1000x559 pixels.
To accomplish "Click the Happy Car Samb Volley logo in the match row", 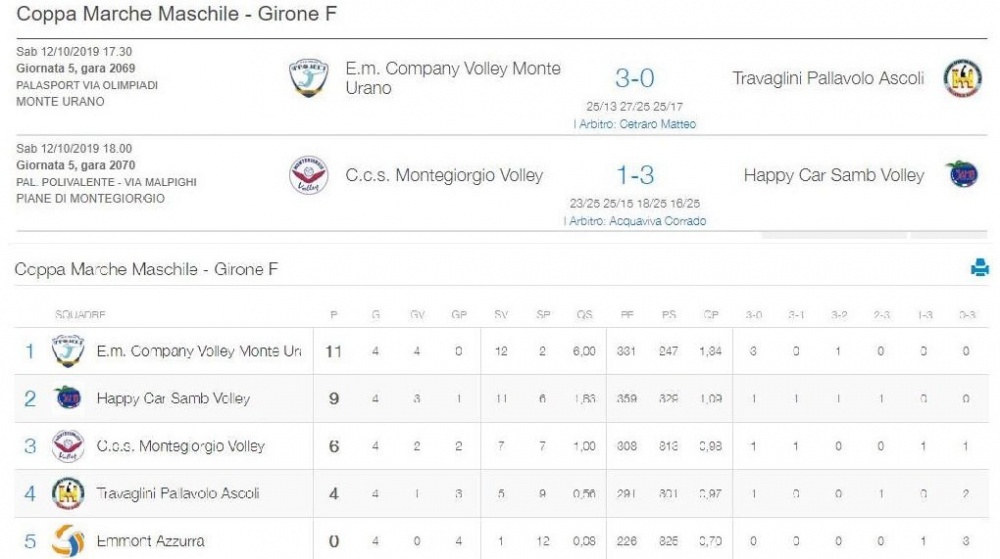I will pos(963,174).
